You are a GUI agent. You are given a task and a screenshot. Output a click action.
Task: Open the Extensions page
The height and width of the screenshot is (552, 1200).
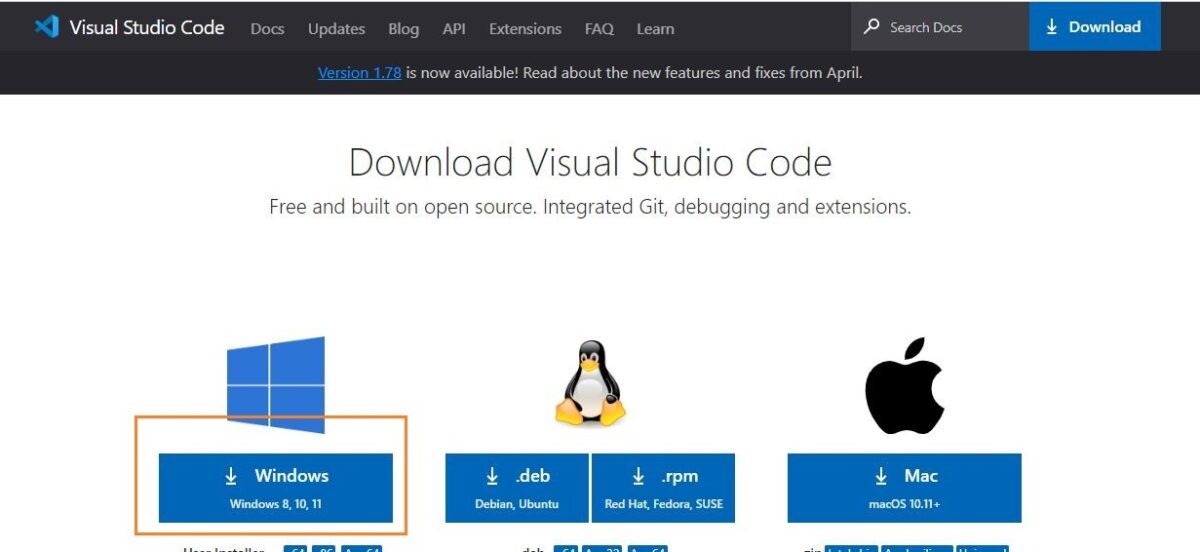(525, 28)
